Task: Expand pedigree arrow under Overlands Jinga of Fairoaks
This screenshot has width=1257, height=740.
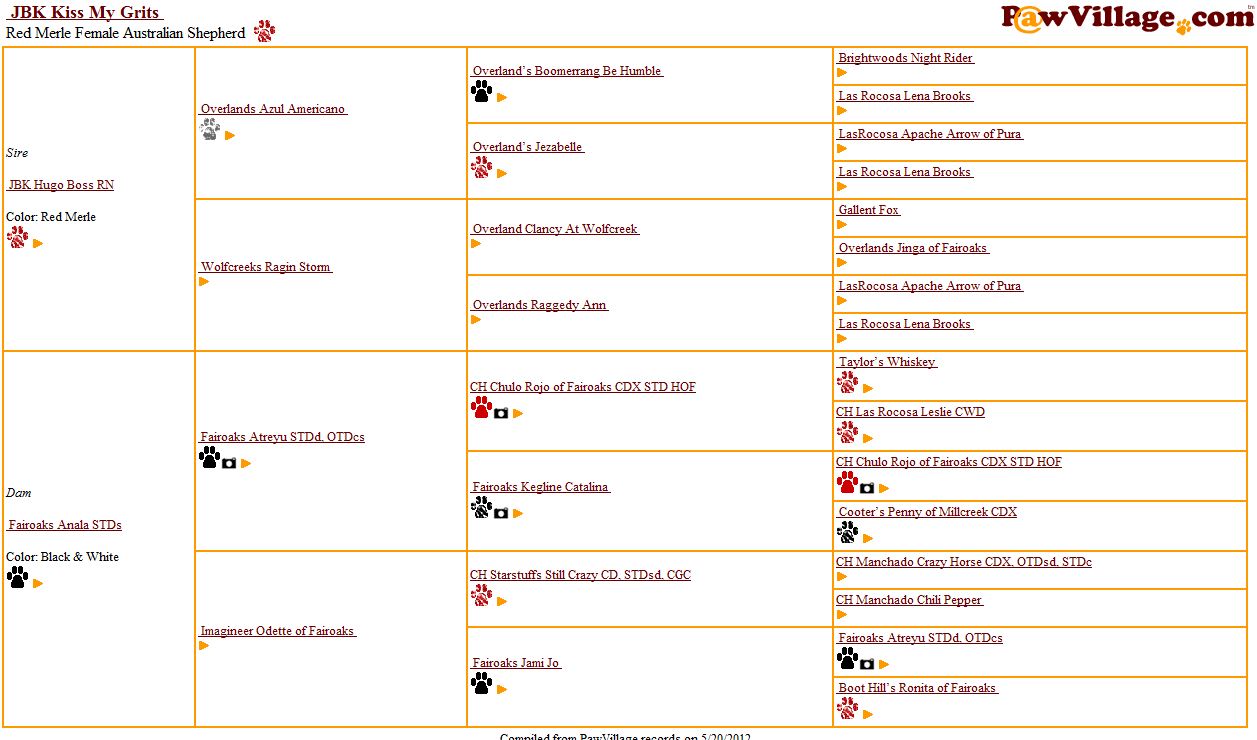Action: pyautogui.click(x=842, y=262)
